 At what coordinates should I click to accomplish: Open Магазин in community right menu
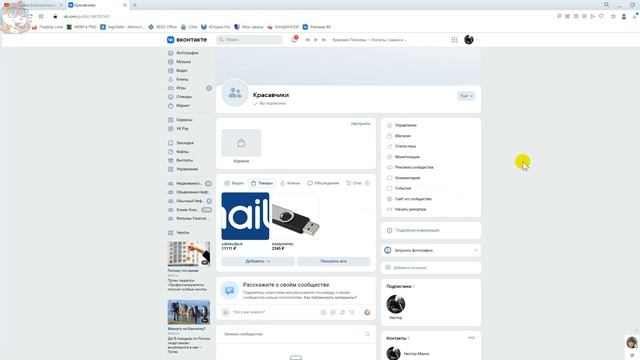point(399,136)
